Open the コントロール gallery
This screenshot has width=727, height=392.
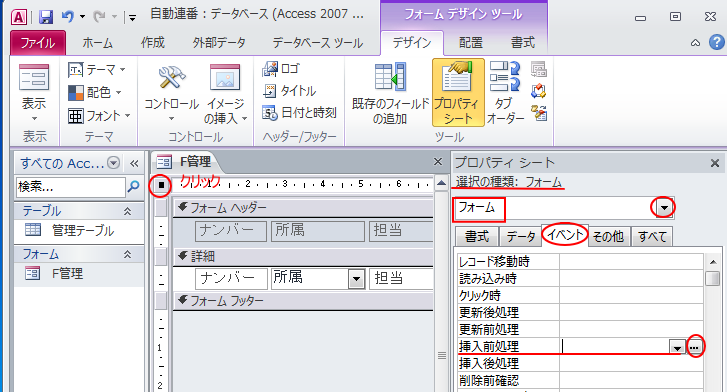click(172, 93)
